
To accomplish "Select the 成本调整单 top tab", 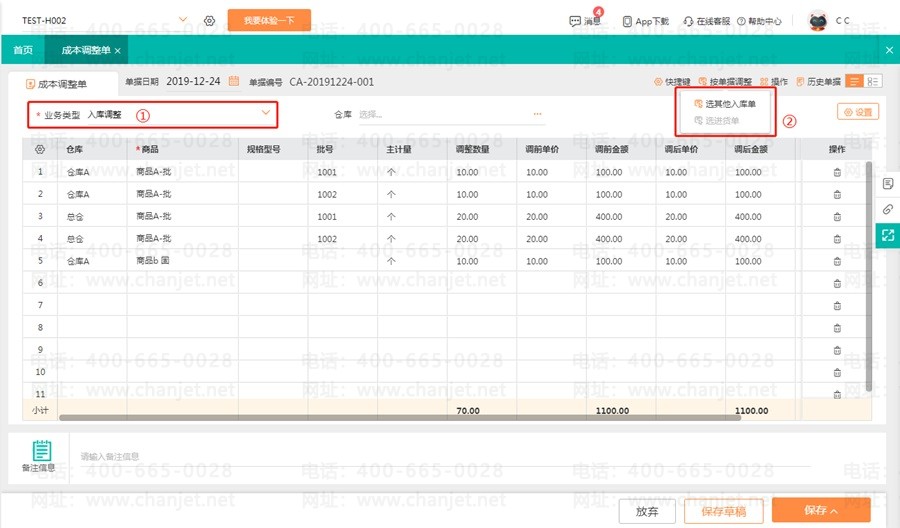I will (86, 50).
